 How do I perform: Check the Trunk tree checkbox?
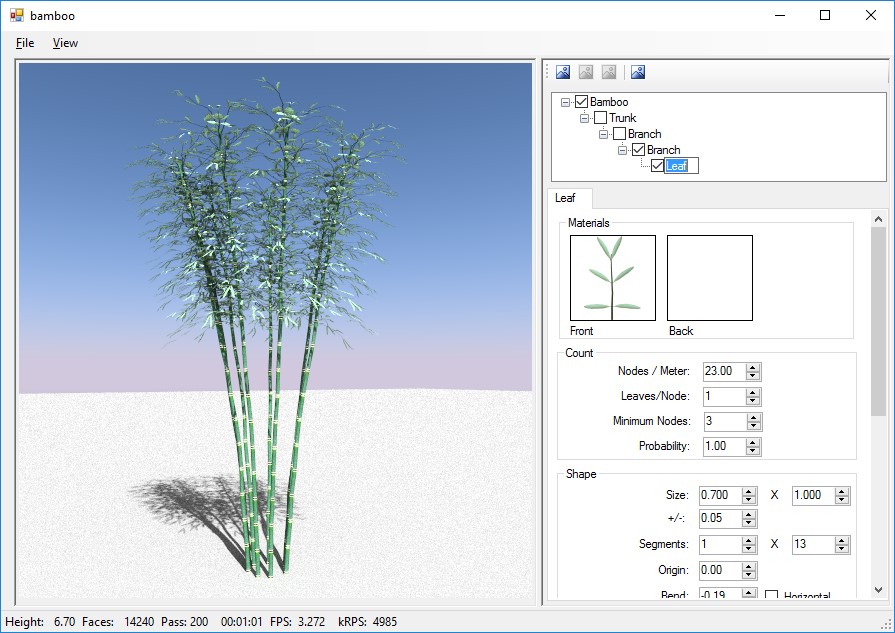click(x=600, y=118)
